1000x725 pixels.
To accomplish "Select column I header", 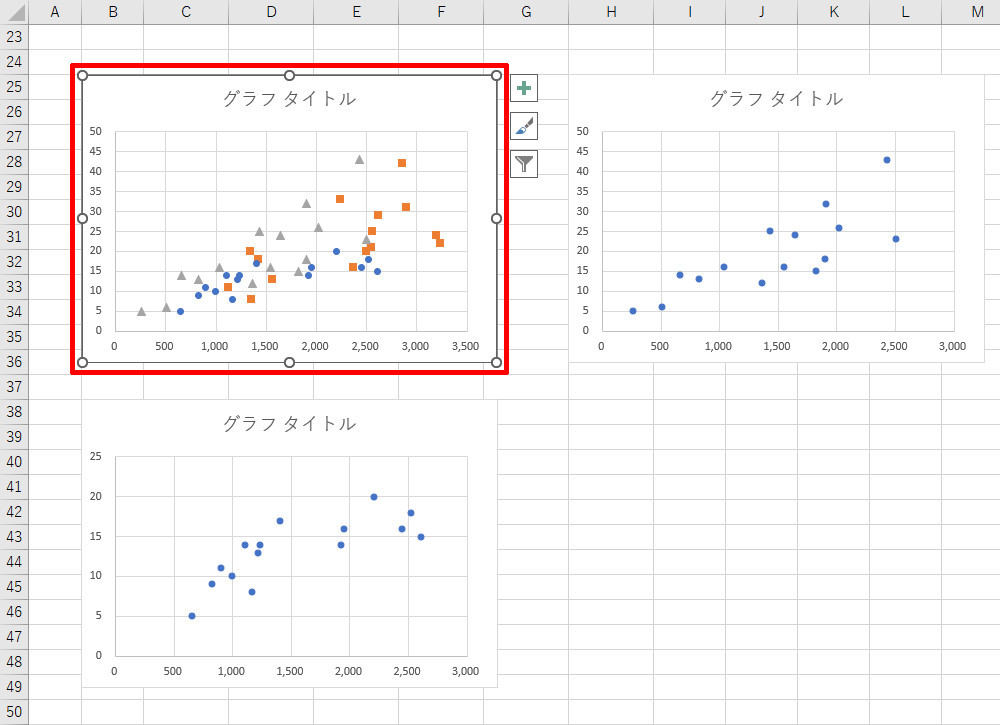I will (689, 11).
